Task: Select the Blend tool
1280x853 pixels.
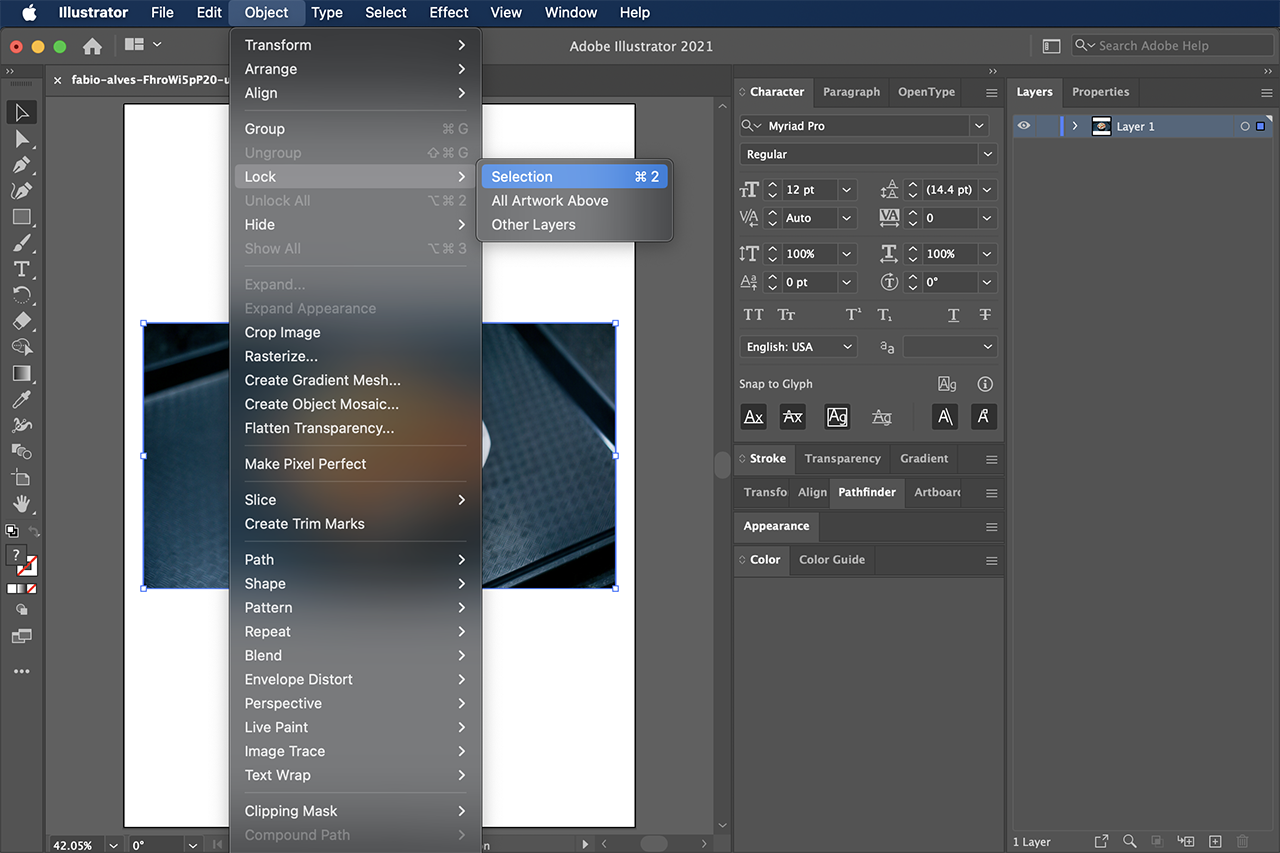Action: point(21,451)
